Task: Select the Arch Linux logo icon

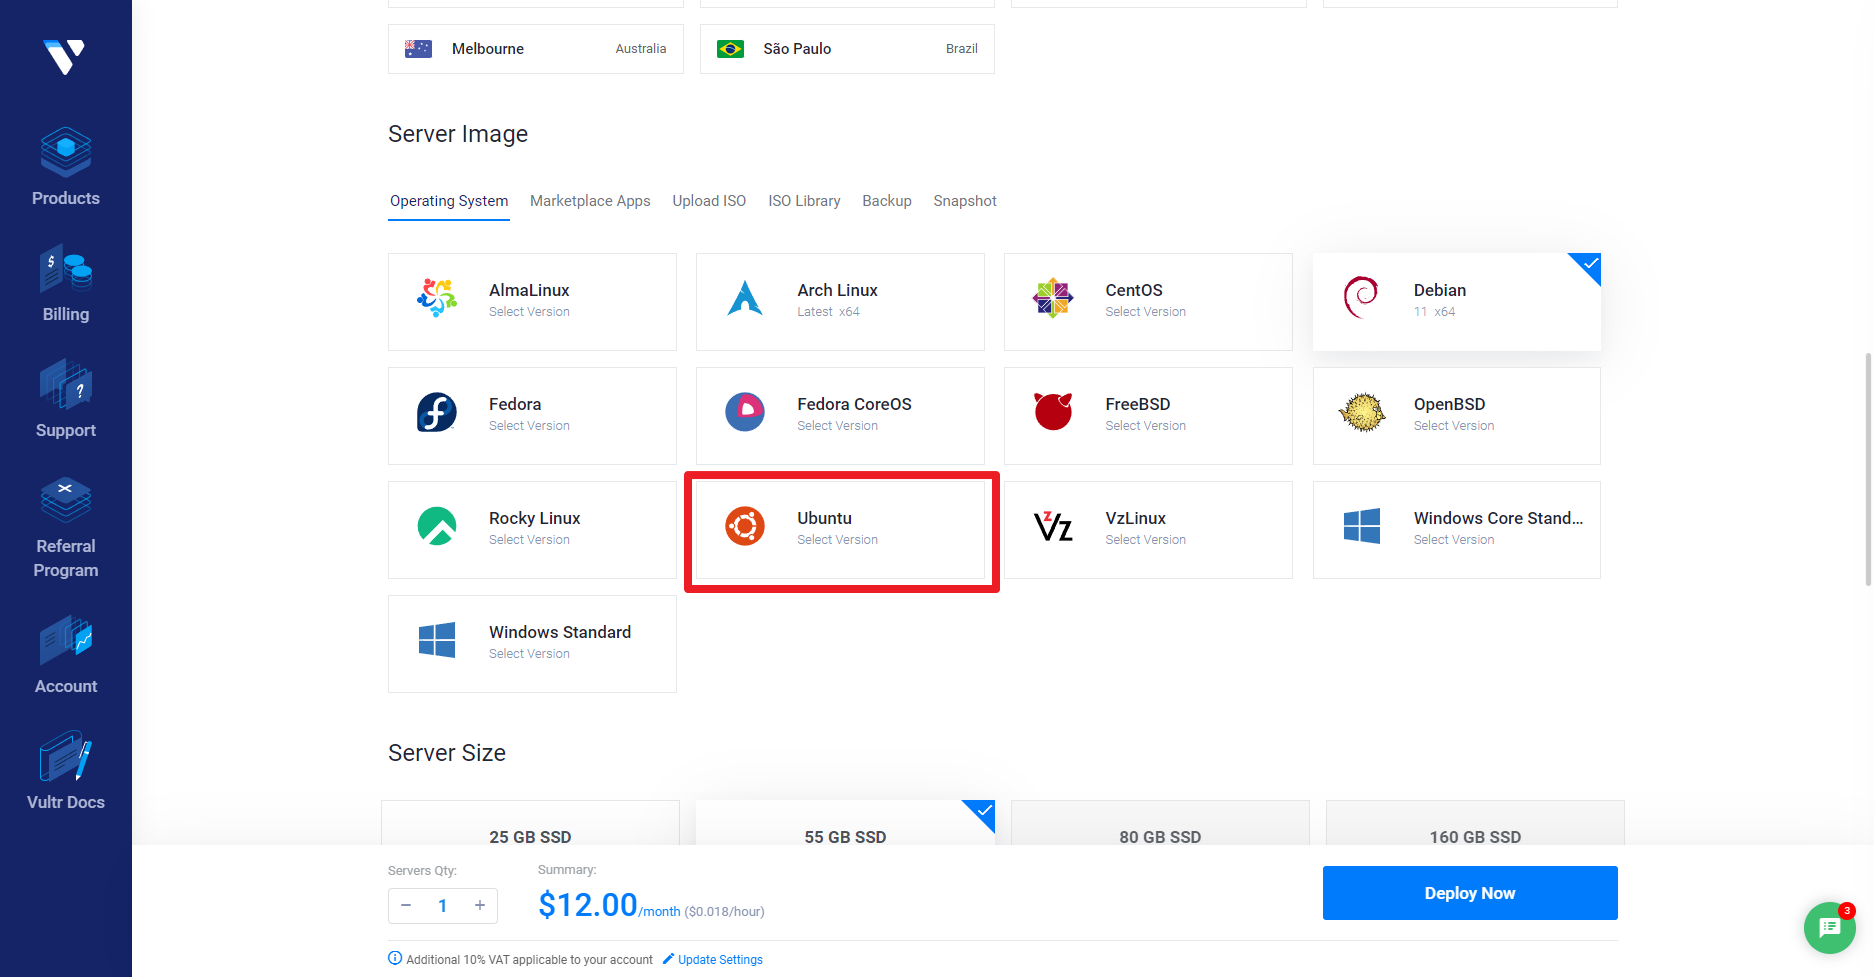Action: click(x=745, y=298)
